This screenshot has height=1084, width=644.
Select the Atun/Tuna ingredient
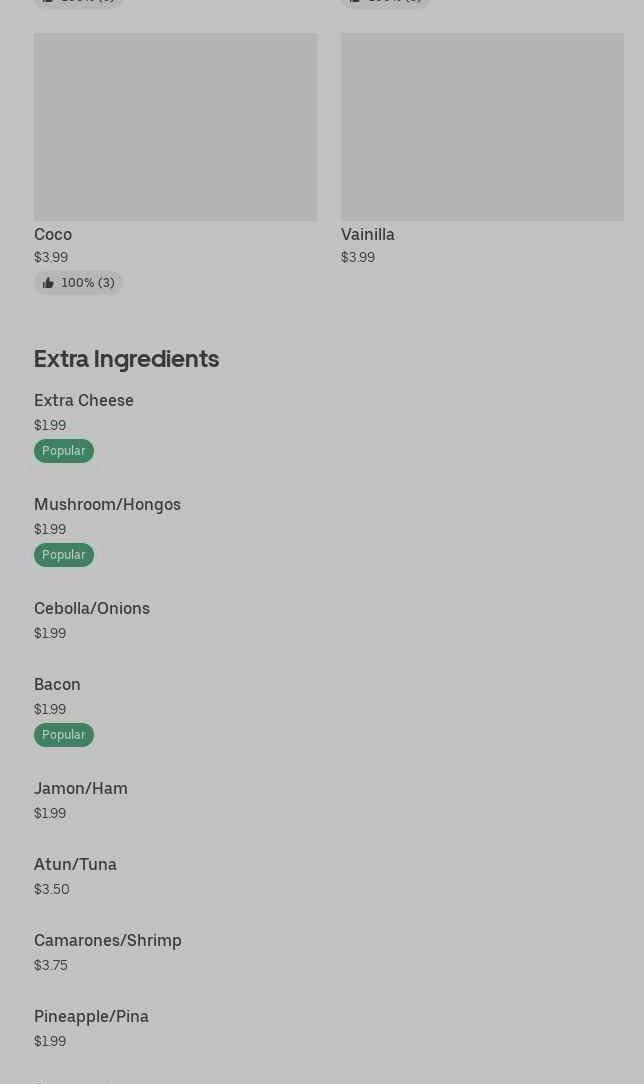pyautogui.click(x=75, y=864)
